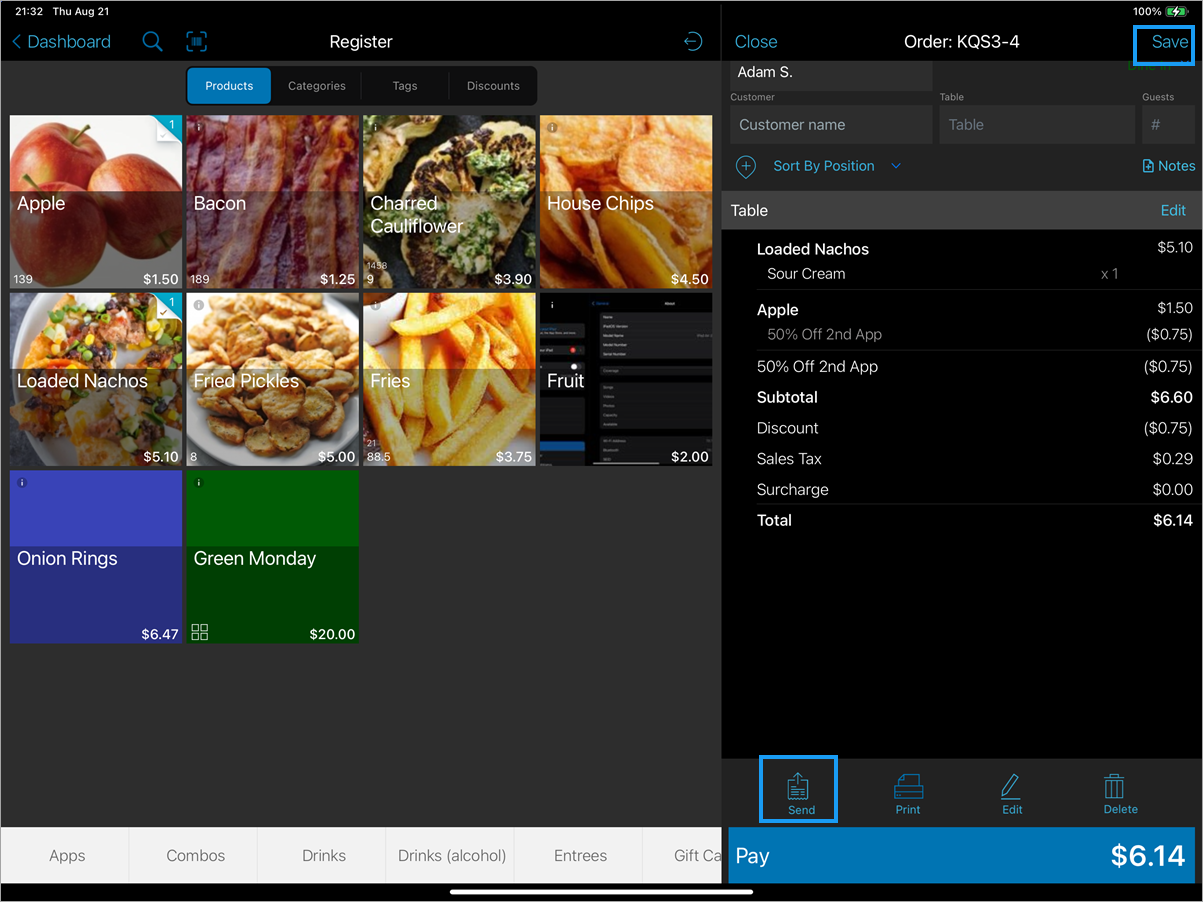
Task: Add a seat with the plus pin icon
Action: (746, 166)
